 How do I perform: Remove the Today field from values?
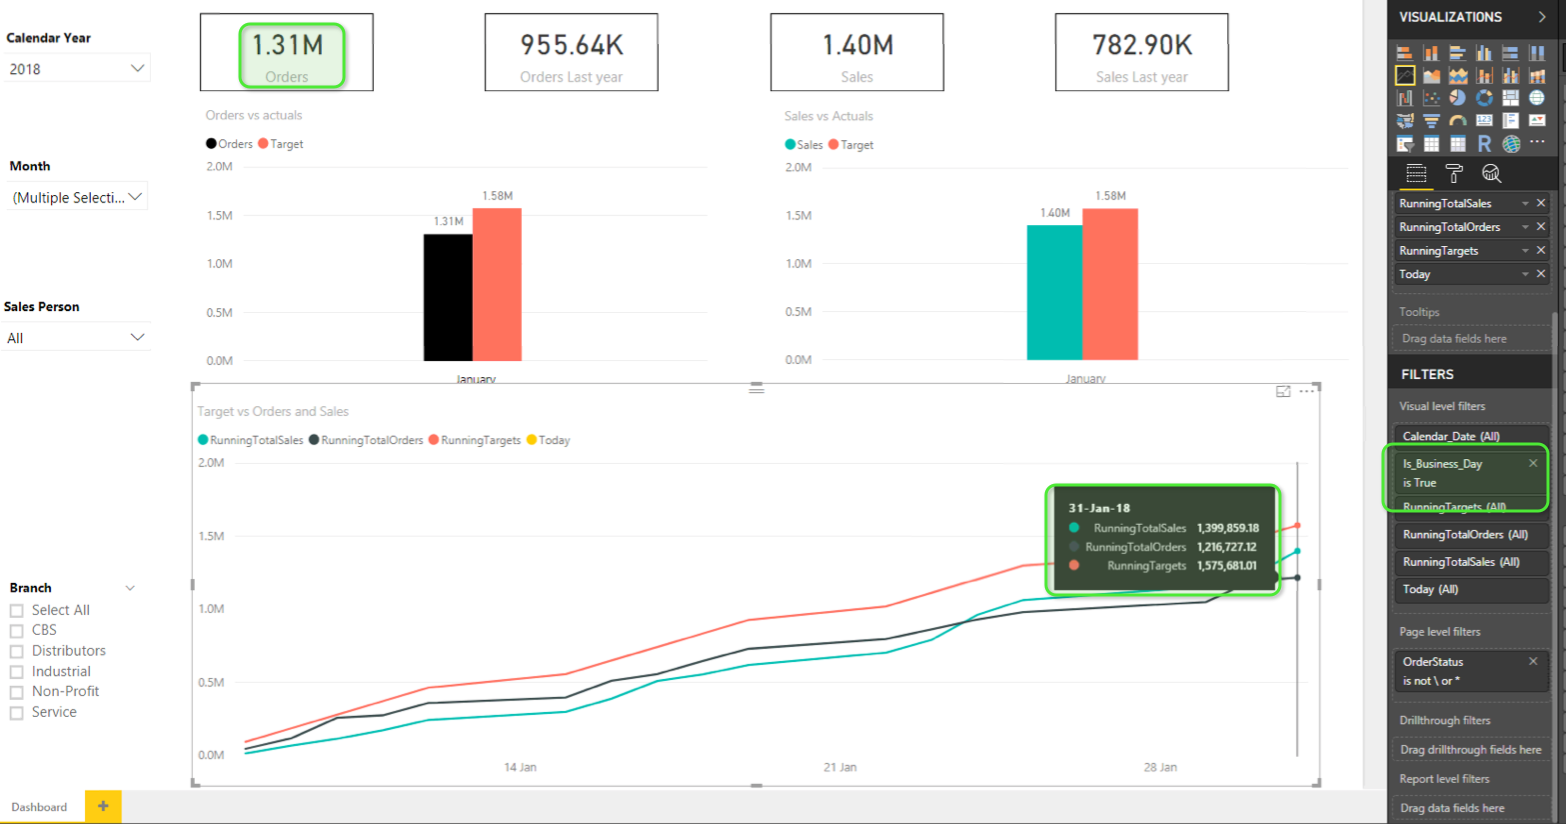tap(1541, 274)
